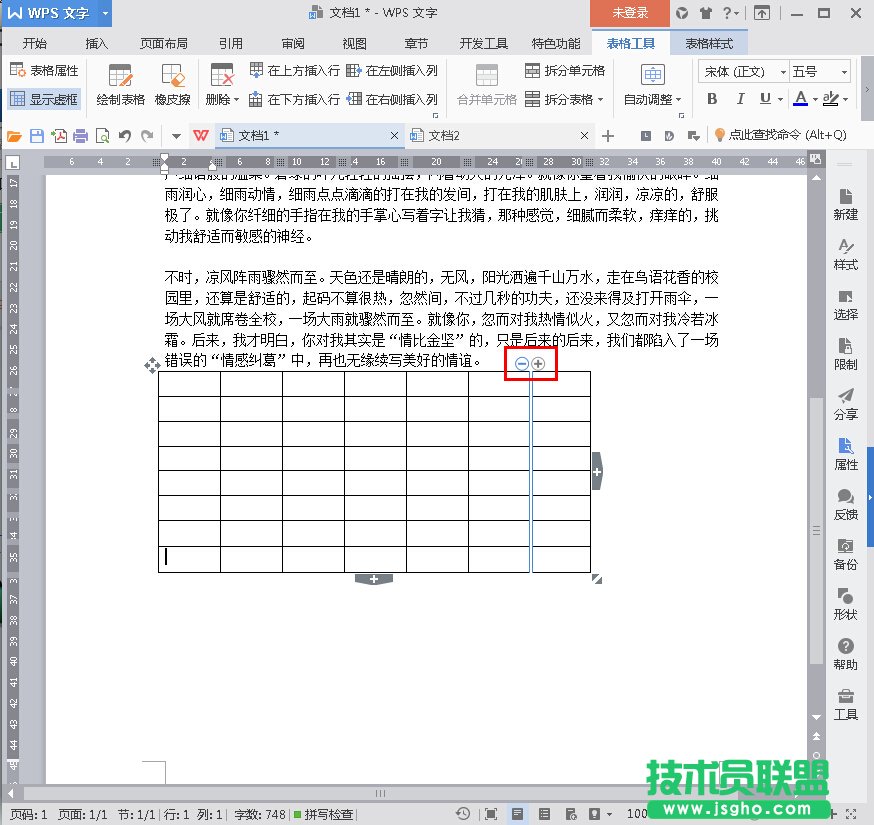Open the 属性 (Properties) sidebar panel
874x825 pixels.
845,453
